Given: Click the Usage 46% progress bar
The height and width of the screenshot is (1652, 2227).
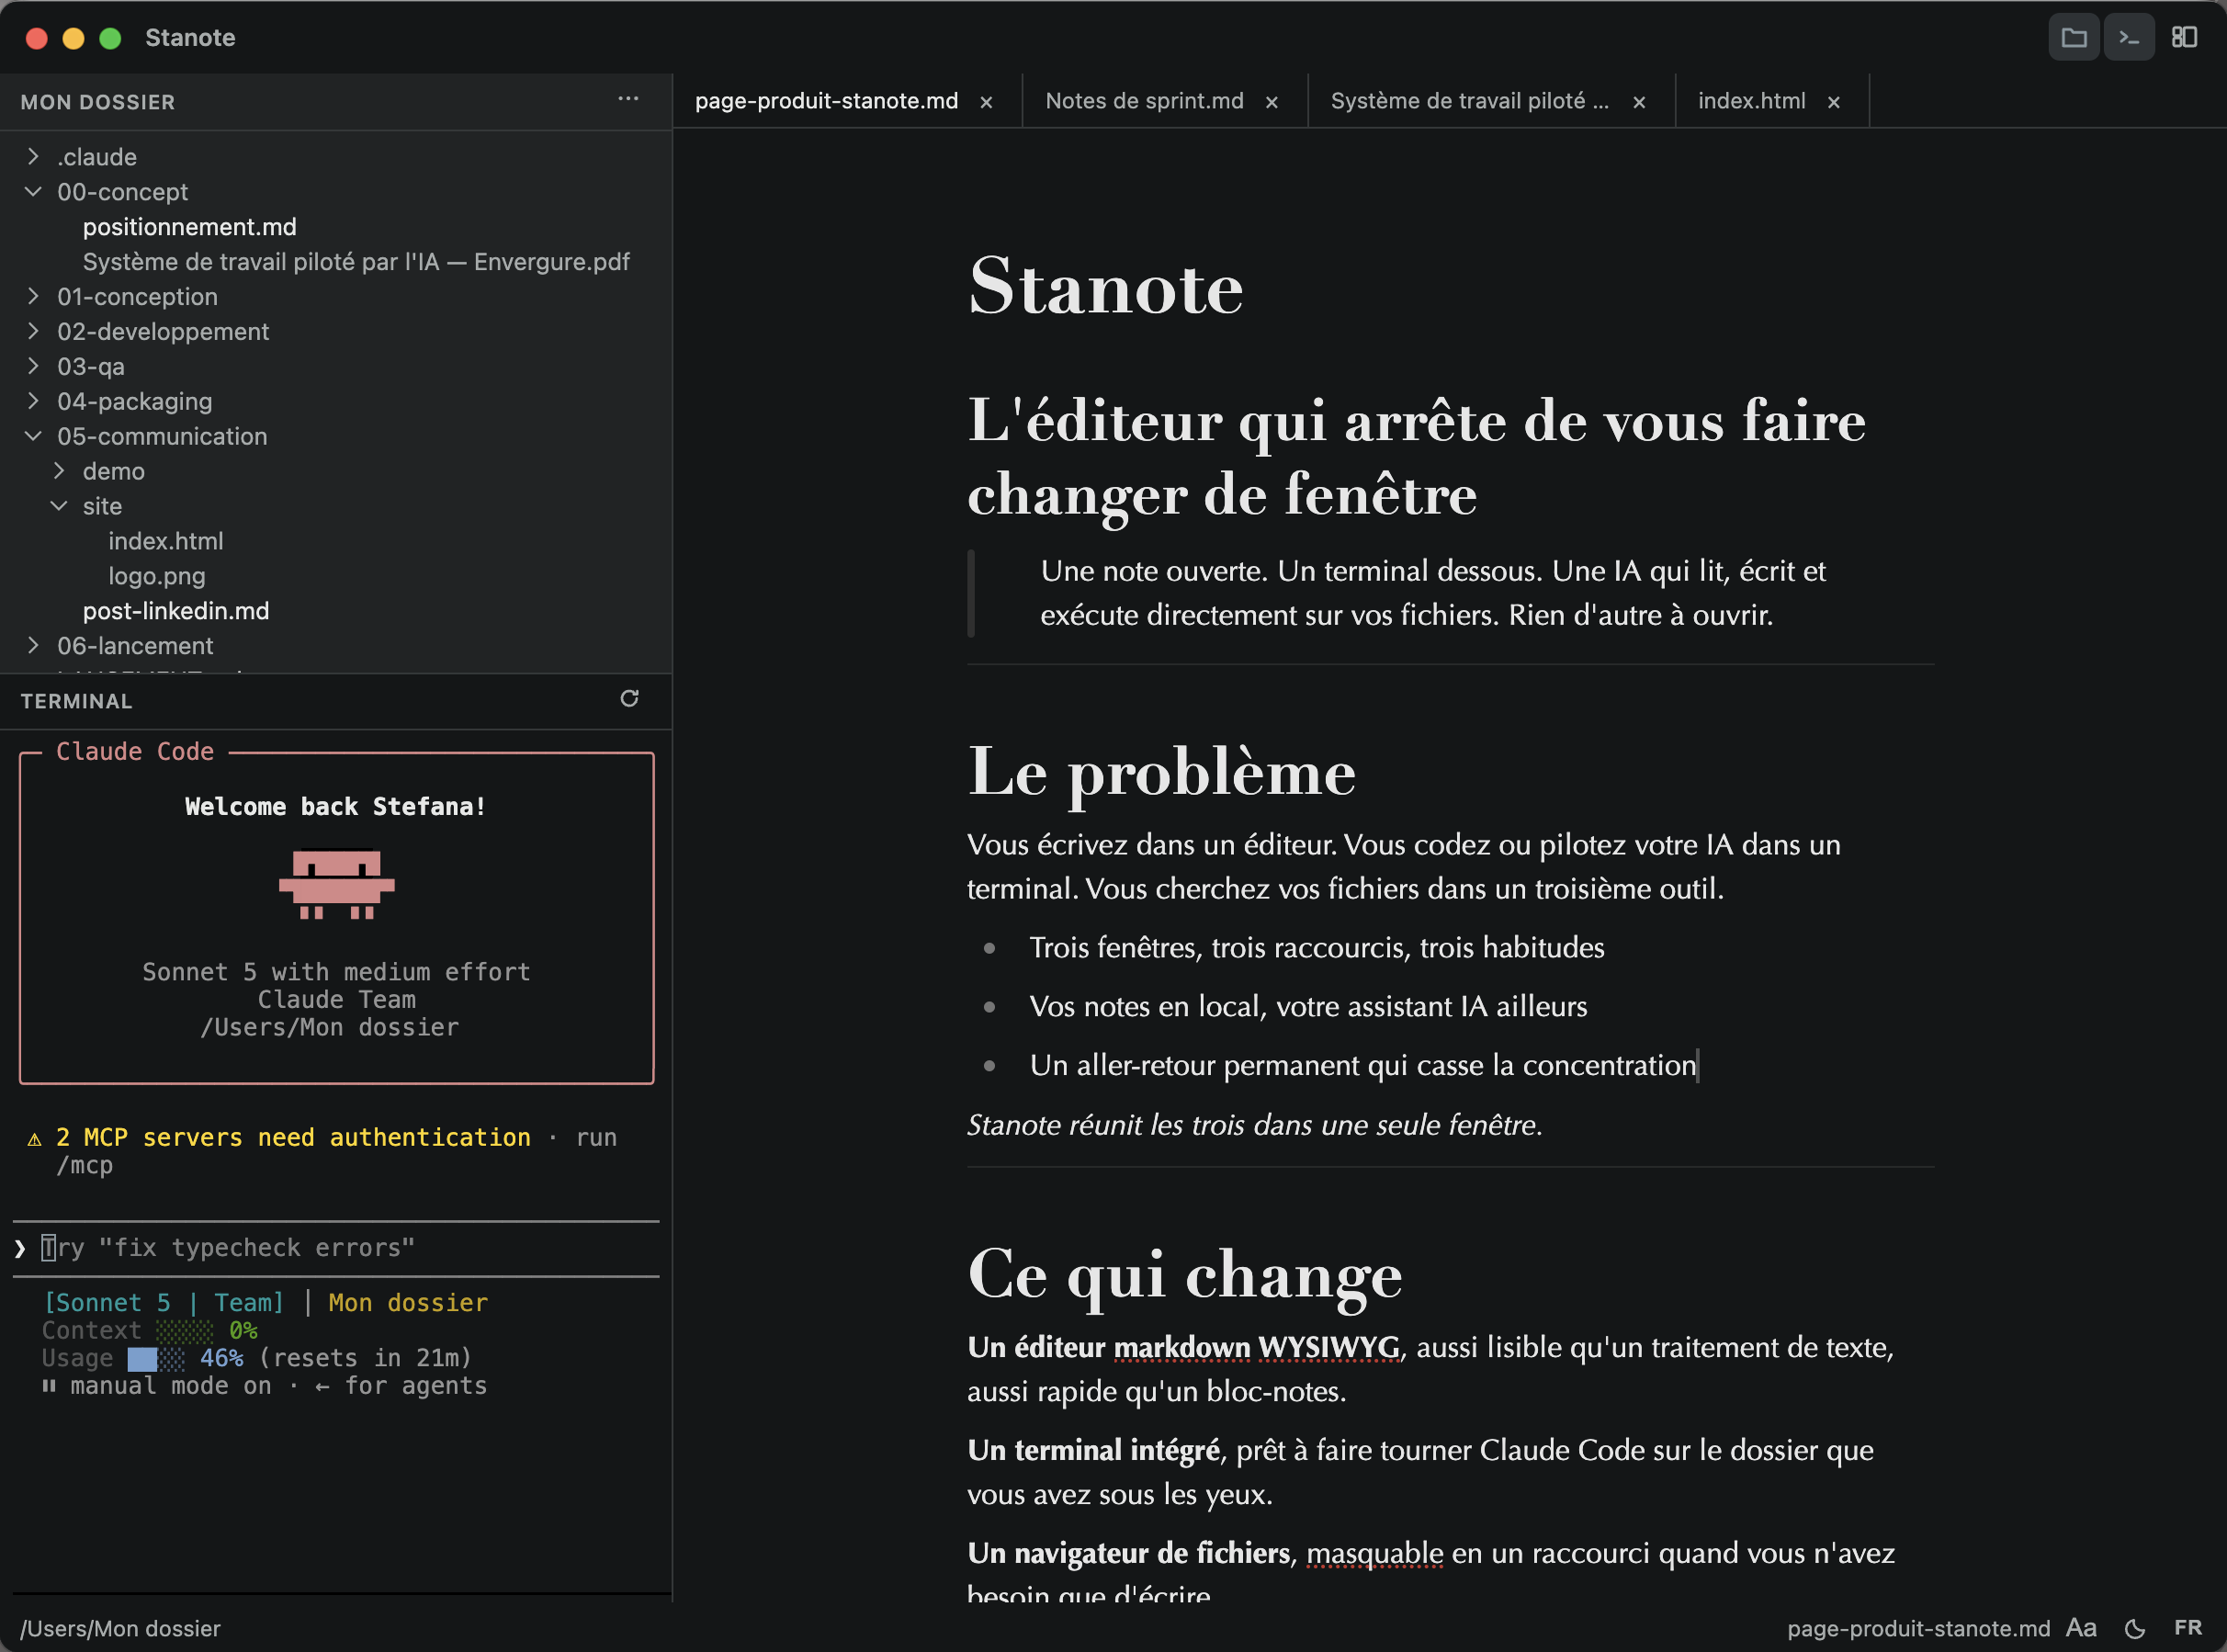Looking at the screenshot, I should click(x=156, y=1358).
